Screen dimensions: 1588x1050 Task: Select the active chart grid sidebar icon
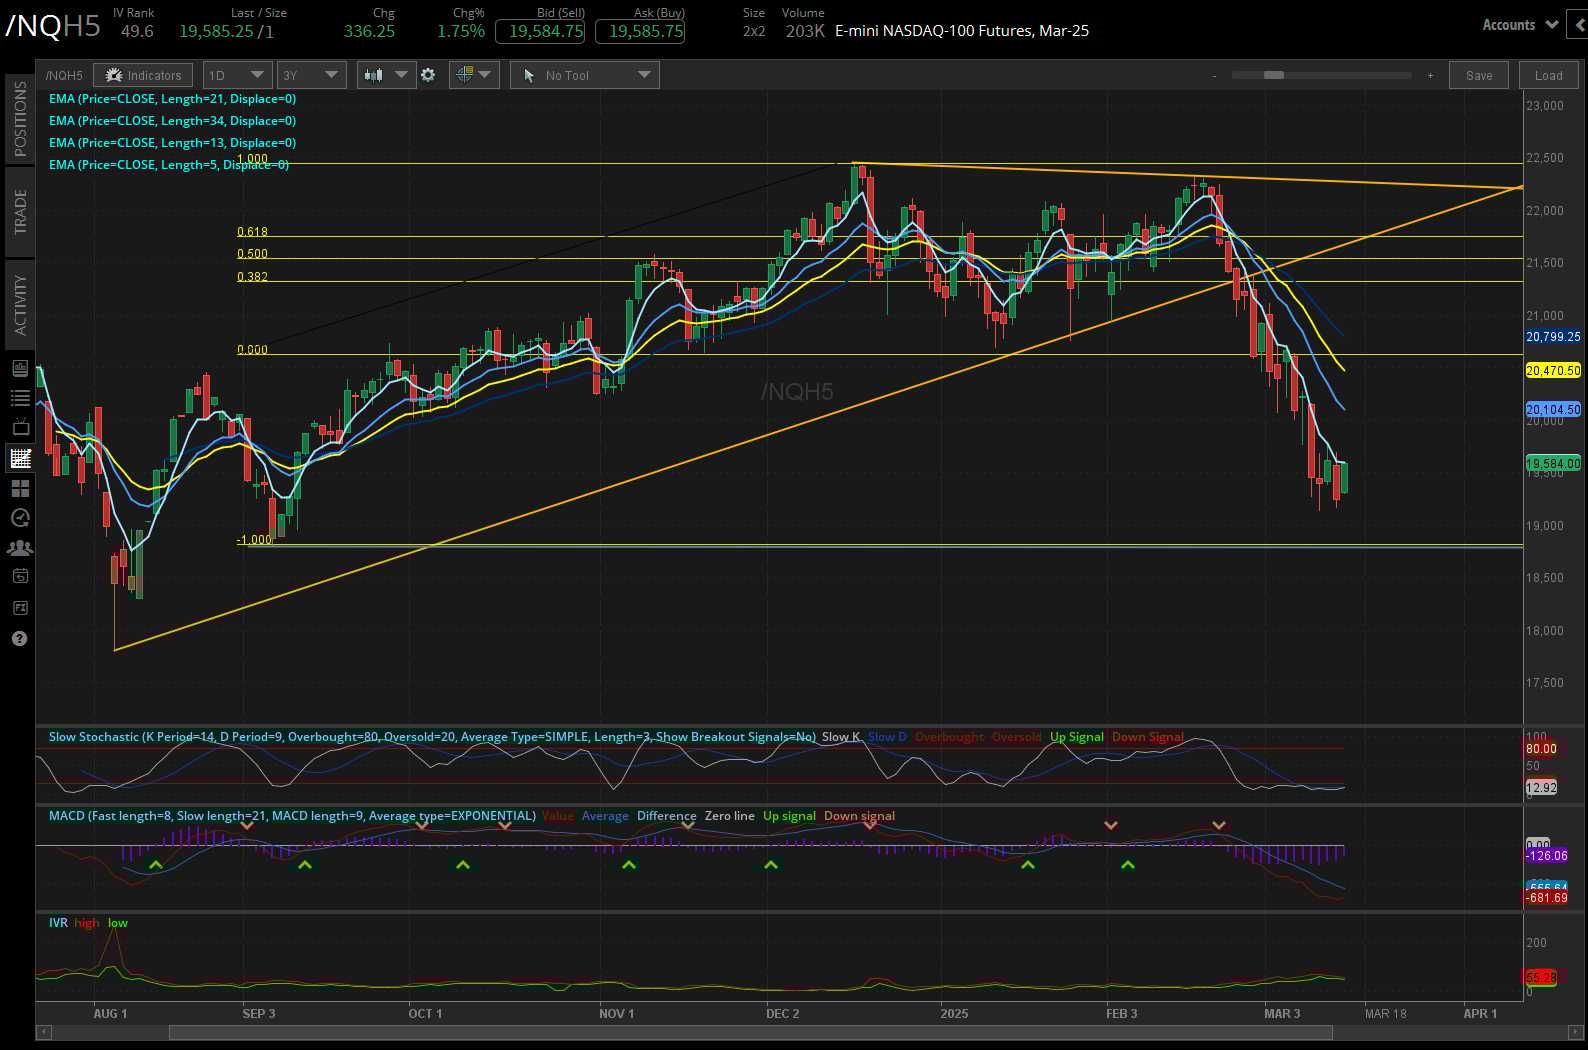[19, 459]
